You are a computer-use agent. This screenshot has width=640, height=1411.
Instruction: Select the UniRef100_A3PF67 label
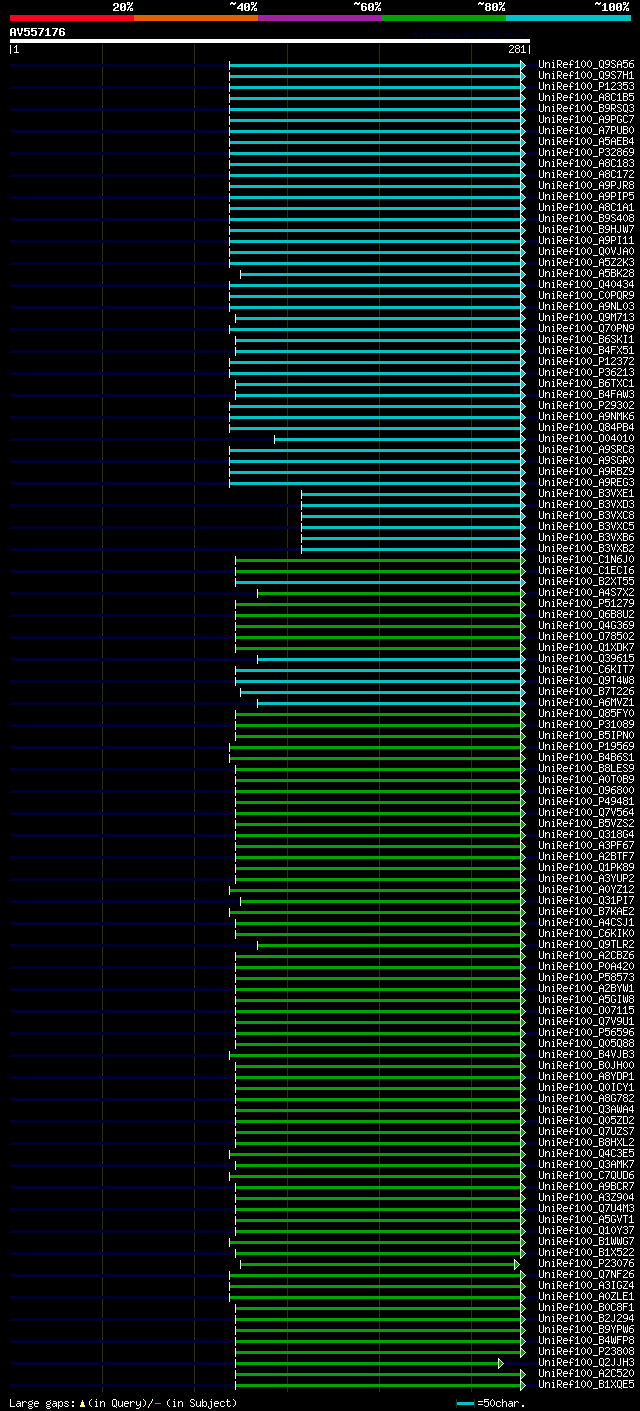586,846
